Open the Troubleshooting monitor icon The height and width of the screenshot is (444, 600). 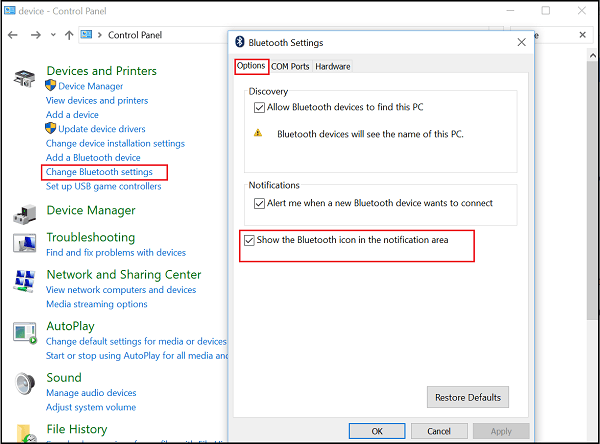click(24, 243)
